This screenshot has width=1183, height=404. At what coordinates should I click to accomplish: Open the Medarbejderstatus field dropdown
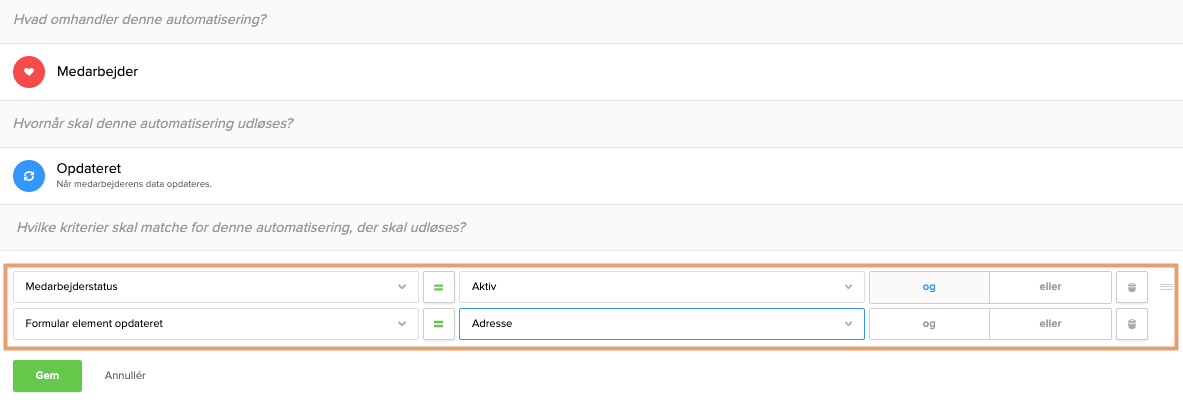(216, 287)
